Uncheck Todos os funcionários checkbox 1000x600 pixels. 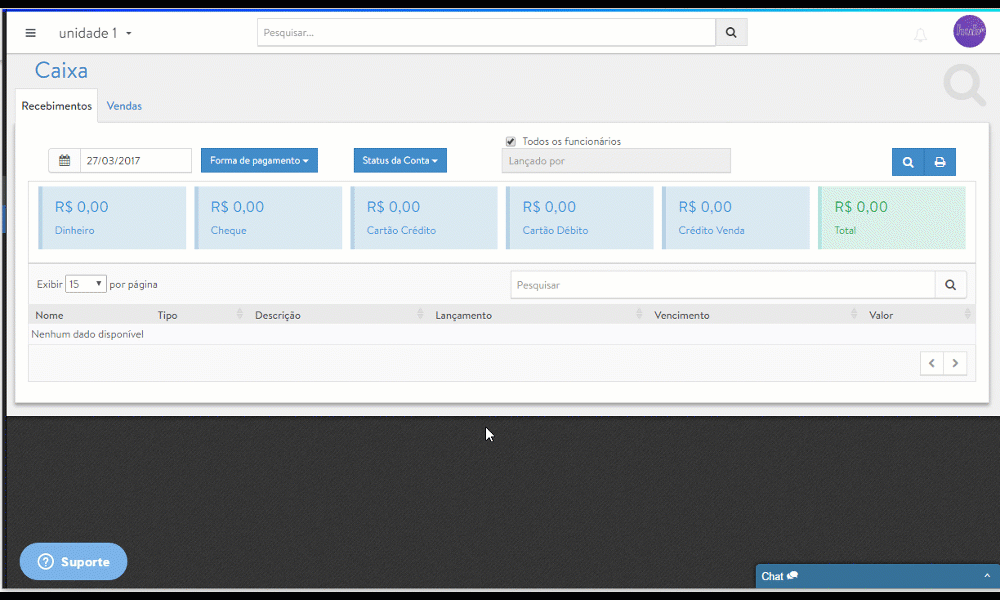click(511, 142)
